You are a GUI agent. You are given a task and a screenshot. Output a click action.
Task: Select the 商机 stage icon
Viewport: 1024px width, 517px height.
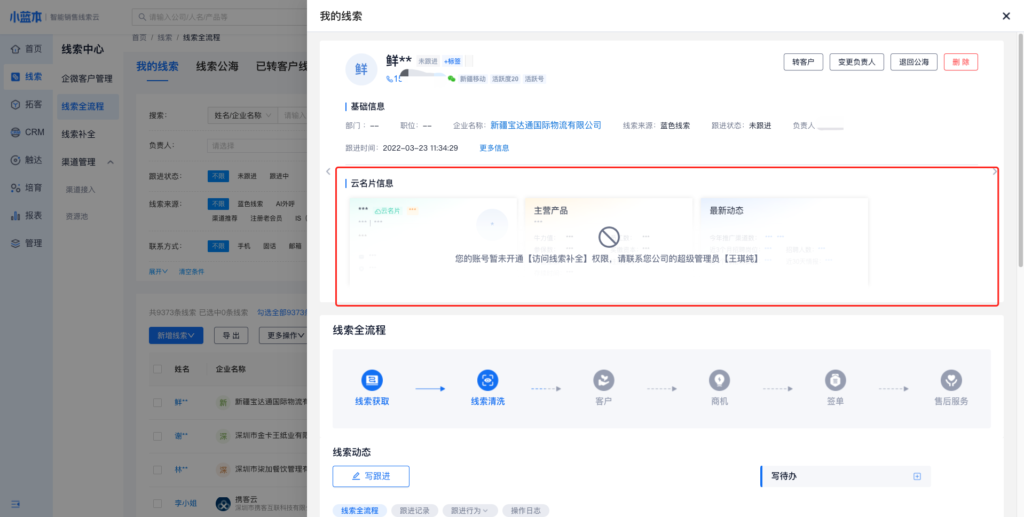[x=718, y=380]
